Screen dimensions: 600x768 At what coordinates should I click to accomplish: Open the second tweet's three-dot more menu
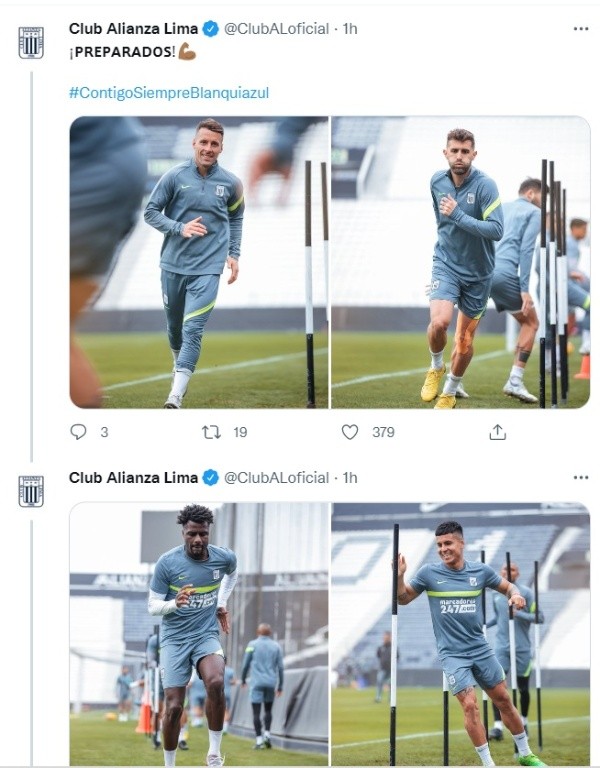581,478
